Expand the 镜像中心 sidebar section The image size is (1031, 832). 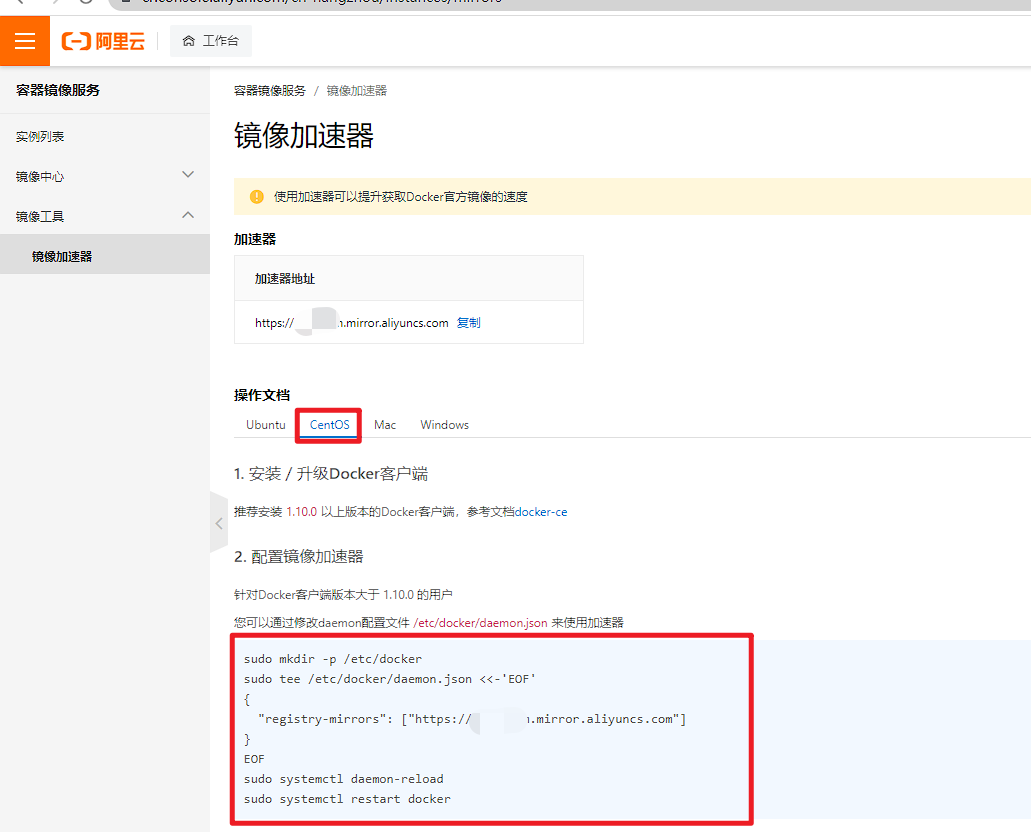coord(105,176)
